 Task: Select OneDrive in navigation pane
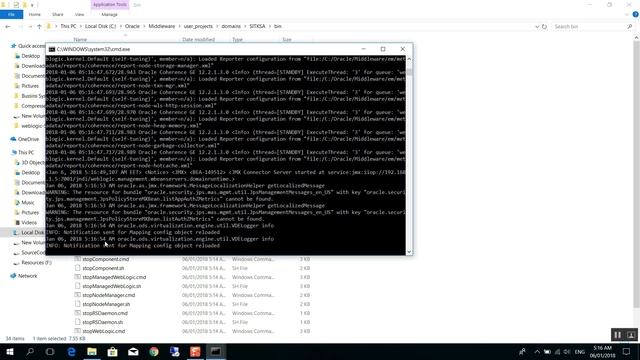click(x=28, y=139)
